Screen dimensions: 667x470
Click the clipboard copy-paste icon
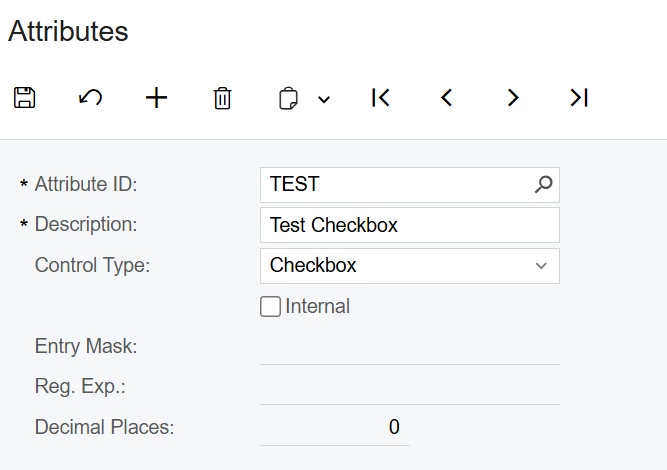(x=288, y=98)
